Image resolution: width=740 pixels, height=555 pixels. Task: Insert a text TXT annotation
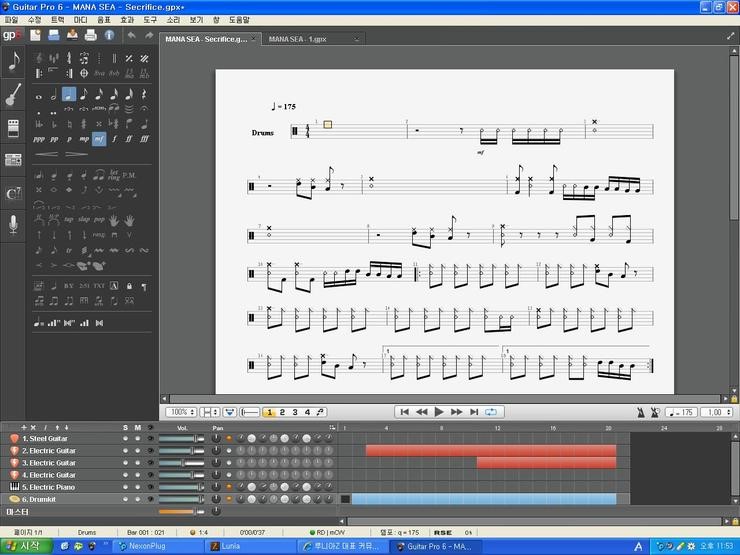pos(99,286)
